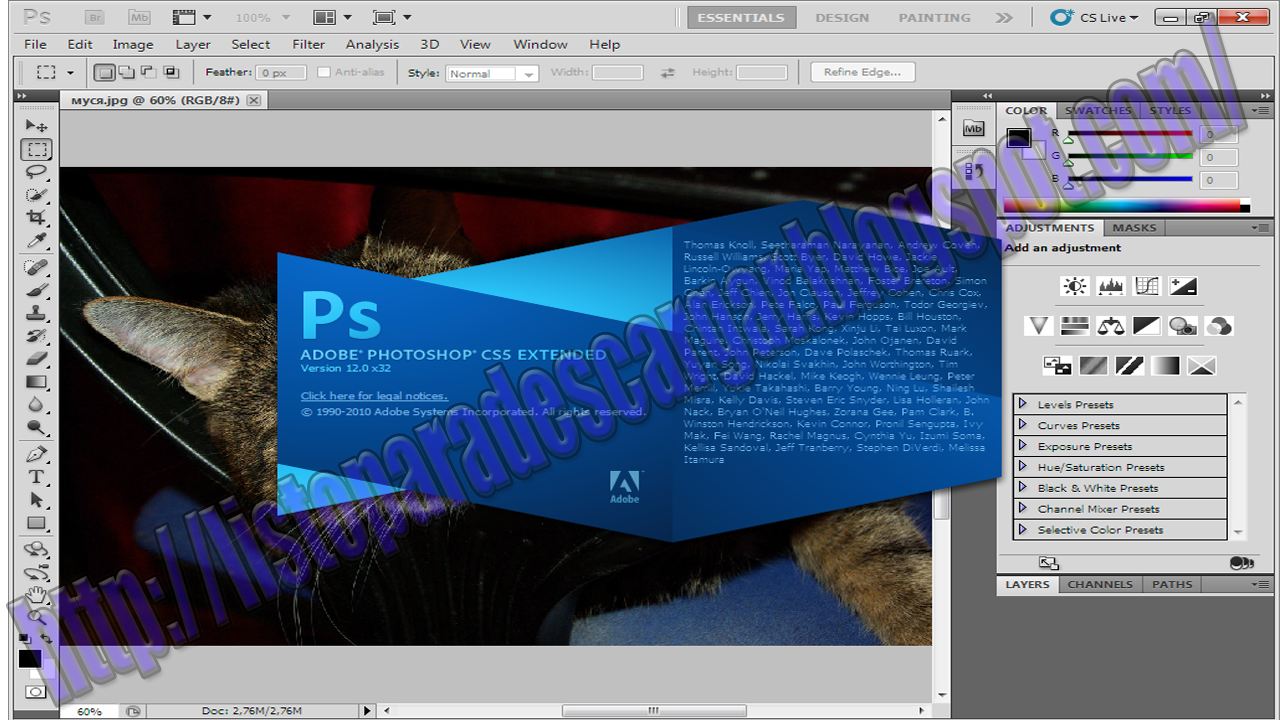Open the Filter menu
The image size is (1280, 720).
point(309,44)
